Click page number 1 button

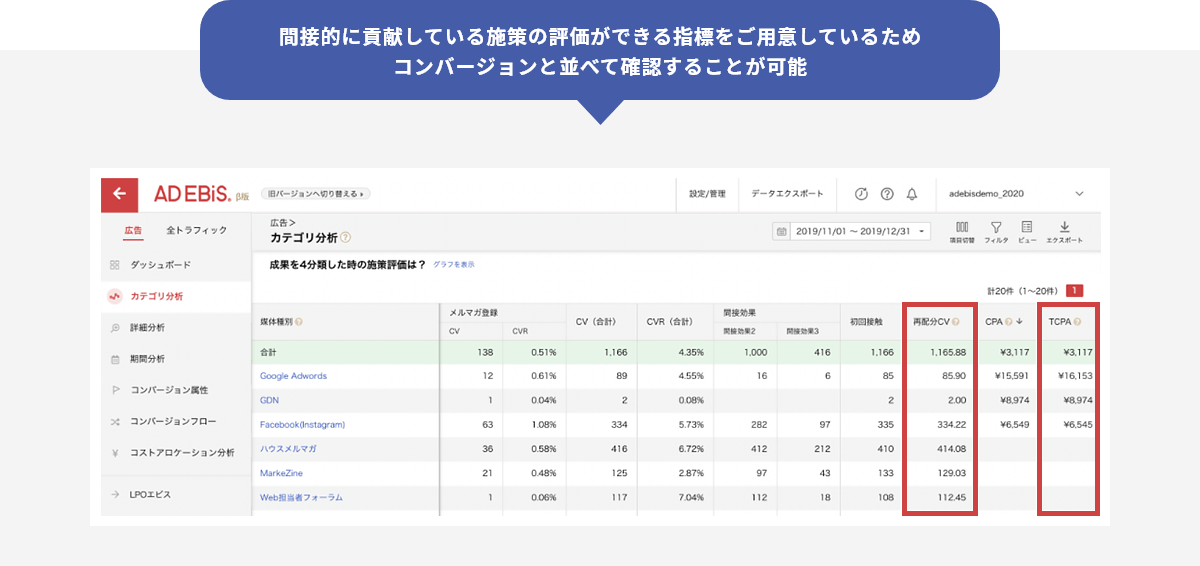(1075, 291)
